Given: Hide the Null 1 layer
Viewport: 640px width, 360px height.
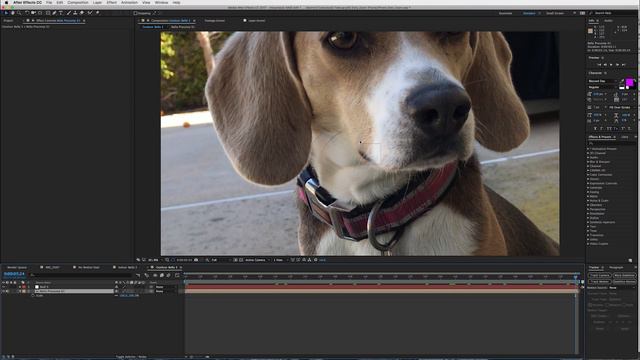Looking at the screenshot, I should 4,287.
